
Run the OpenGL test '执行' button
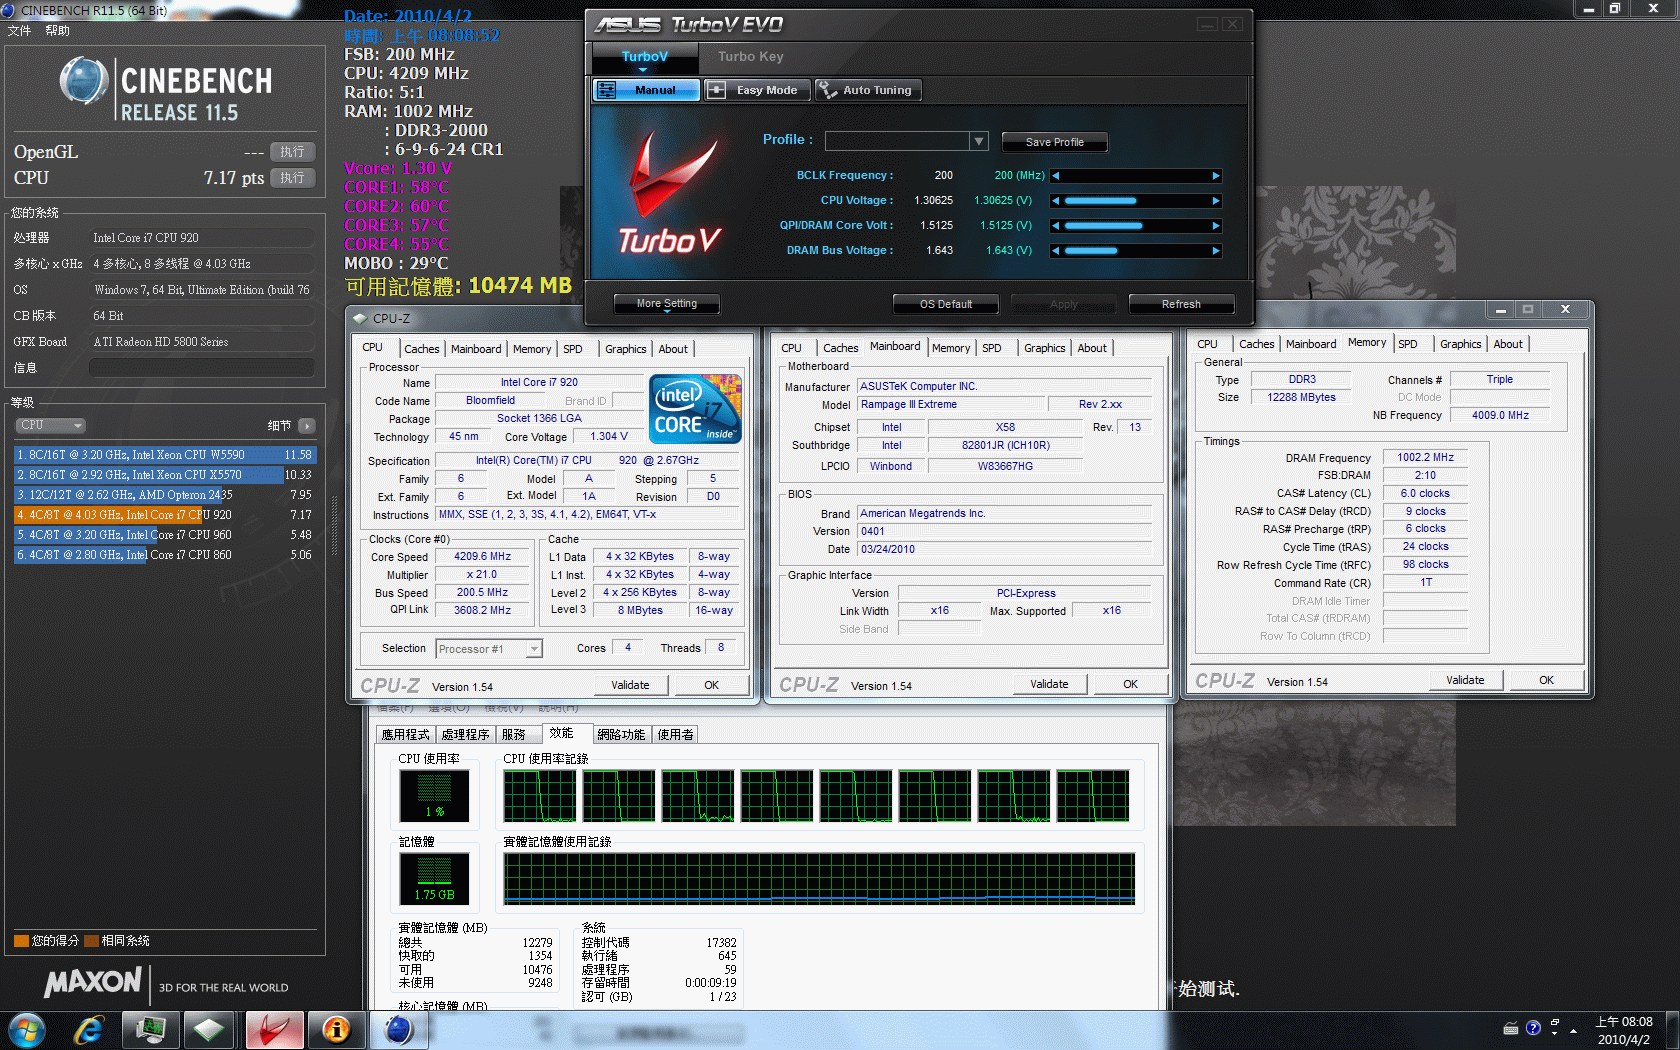292,152
